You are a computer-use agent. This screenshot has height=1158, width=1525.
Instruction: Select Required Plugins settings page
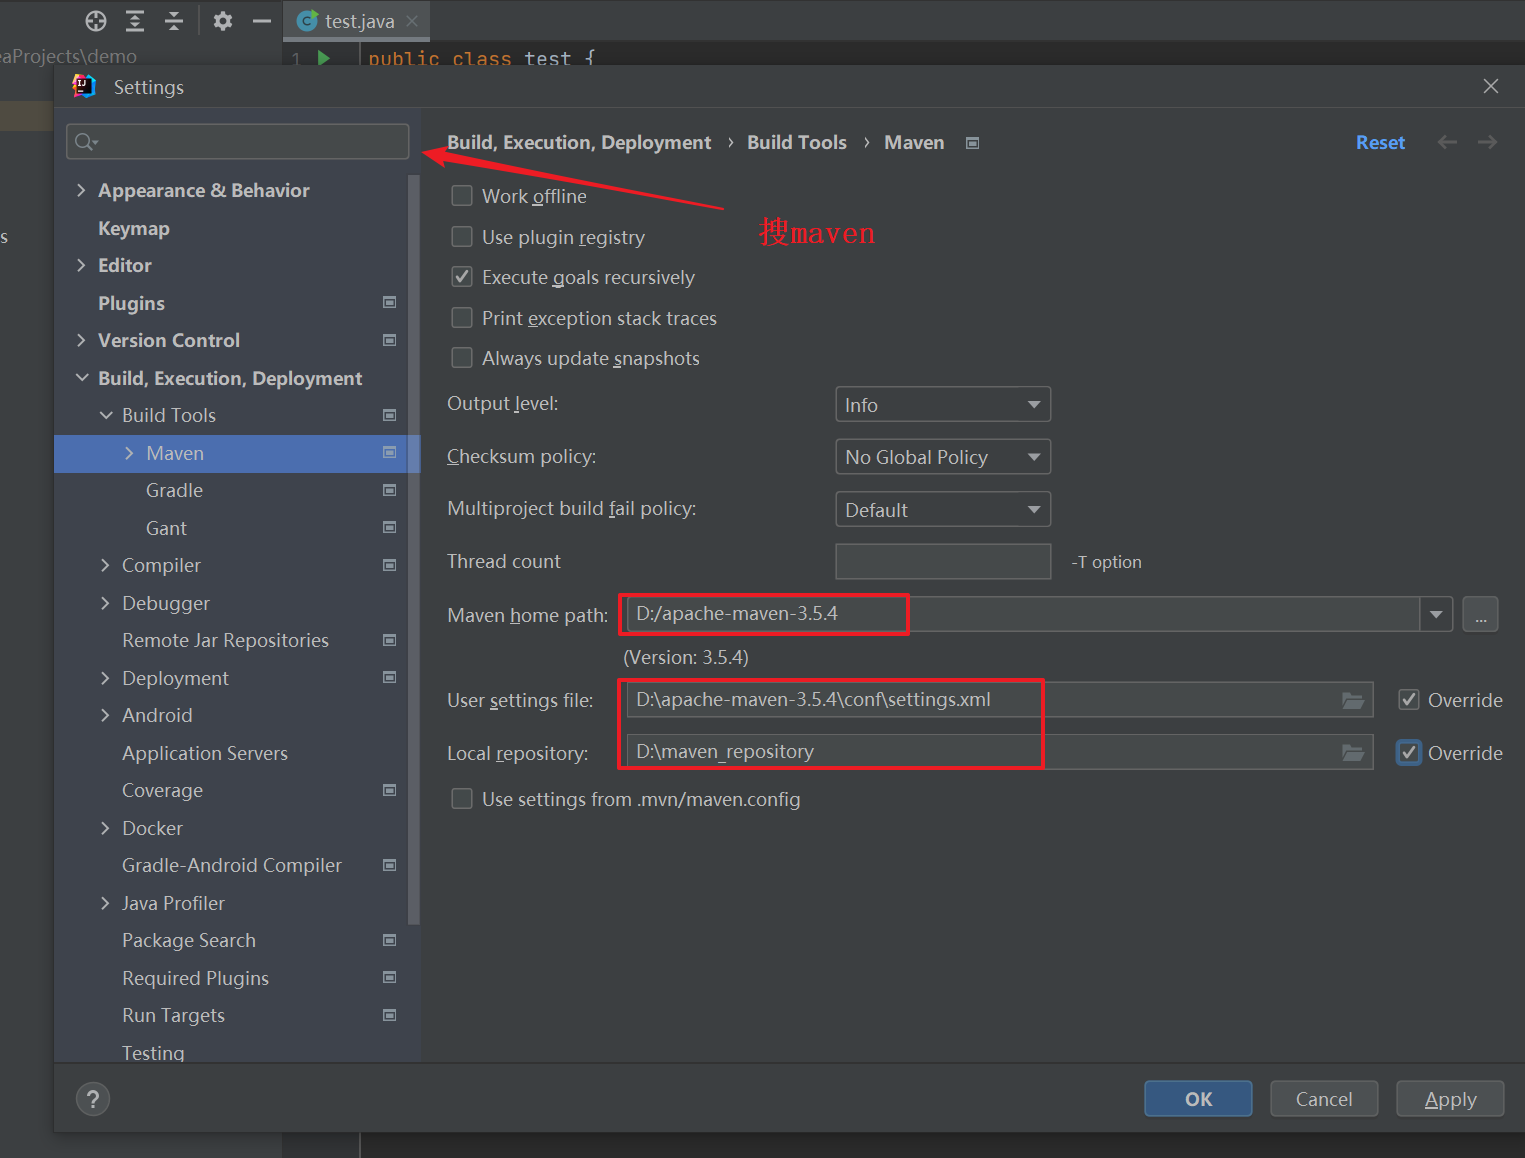(x=195, y=978)
